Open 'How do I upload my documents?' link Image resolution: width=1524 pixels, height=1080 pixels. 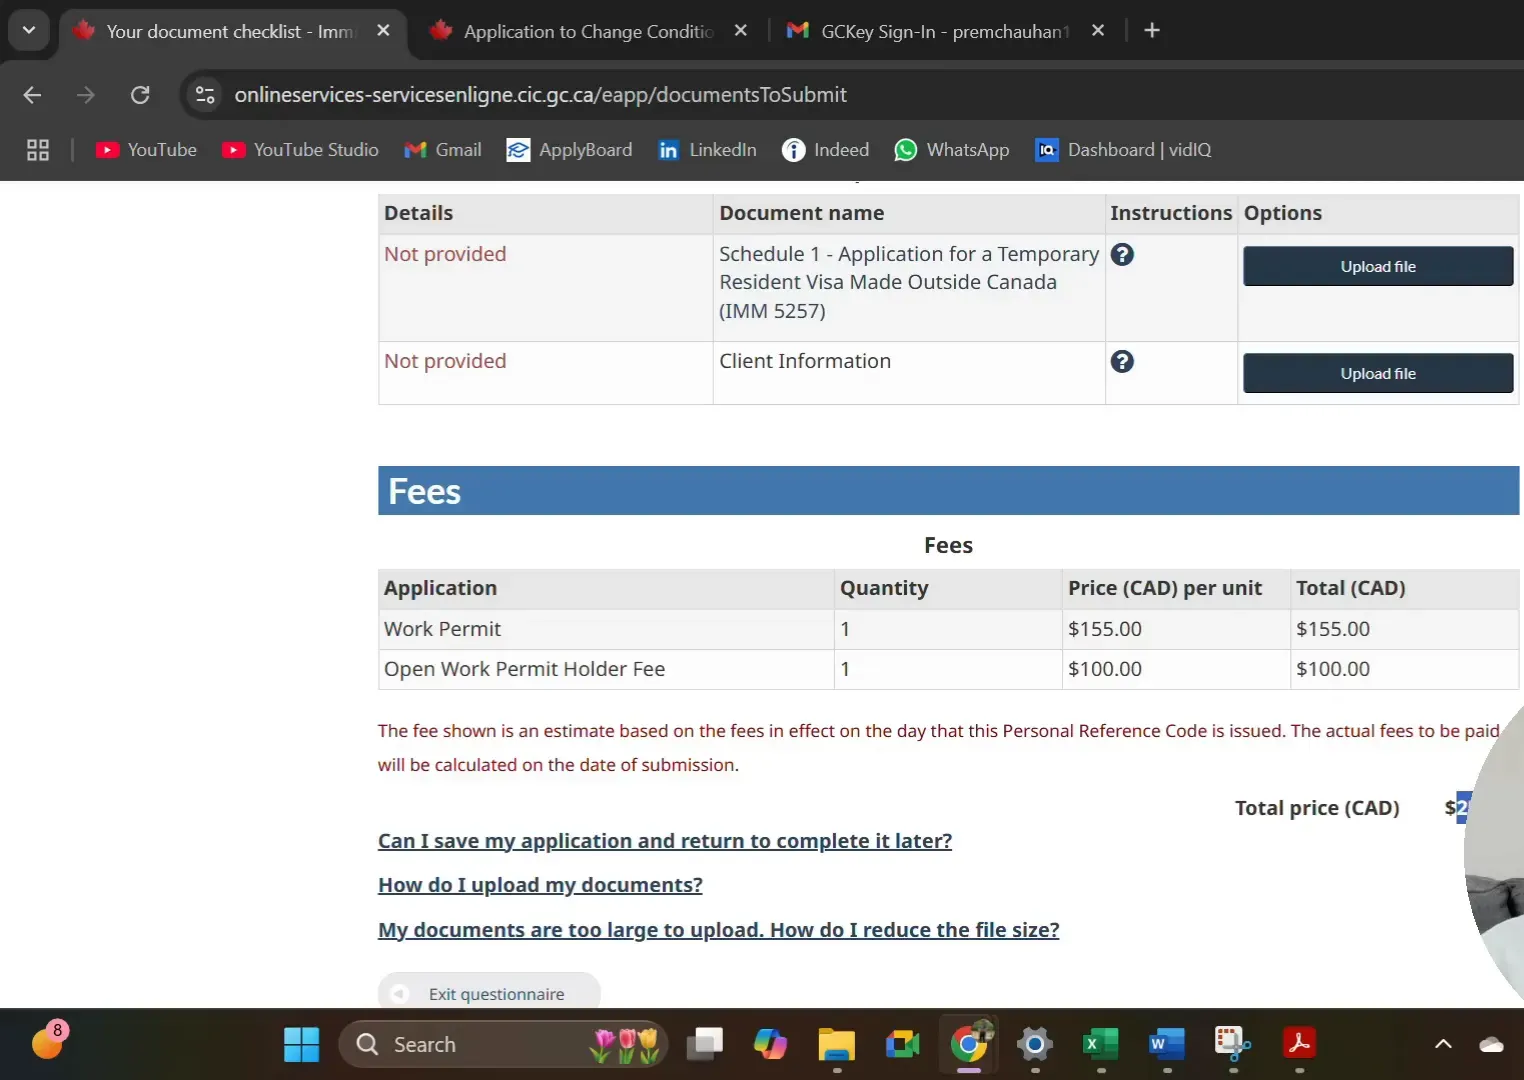[540, 885]
